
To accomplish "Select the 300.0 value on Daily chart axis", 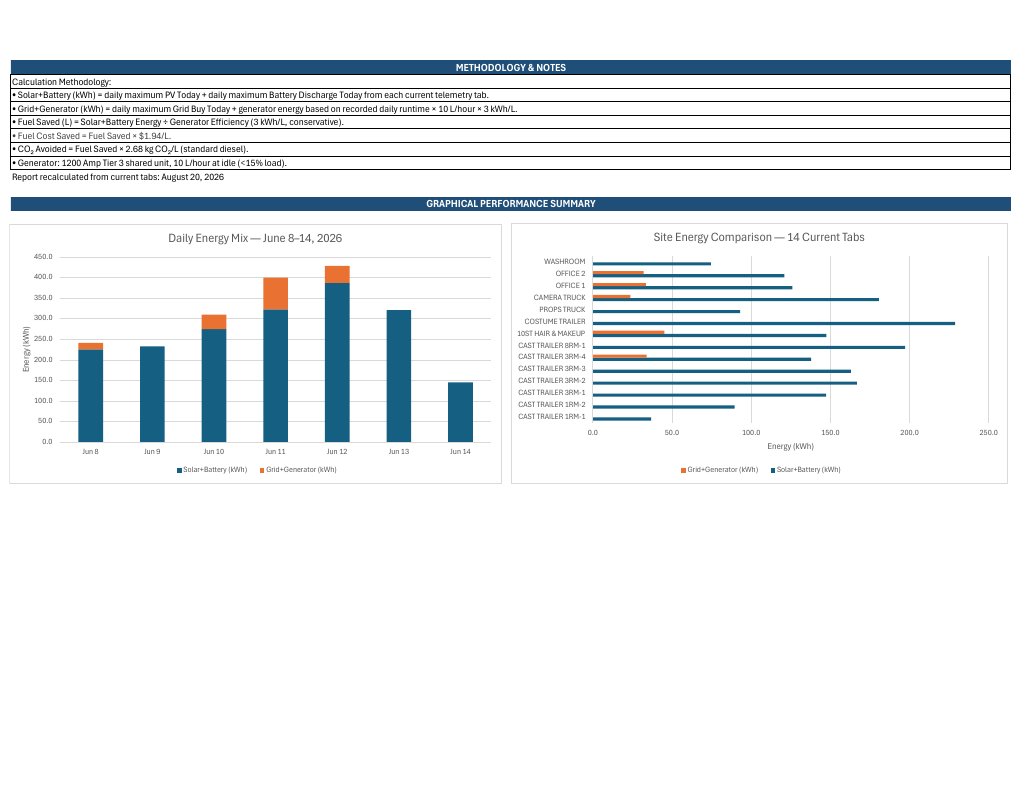I will point(43,318).
